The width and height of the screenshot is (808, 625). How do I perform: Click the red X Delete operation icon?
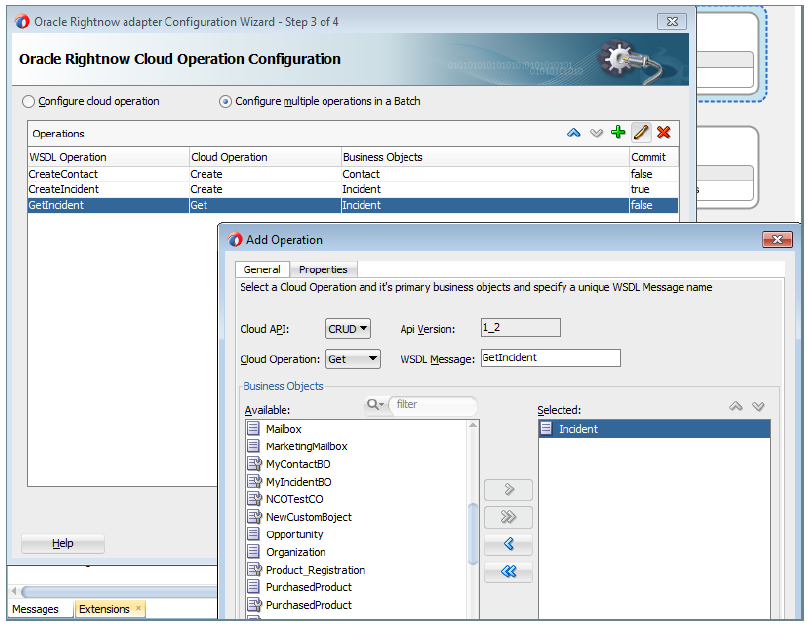tap(662, 133)
